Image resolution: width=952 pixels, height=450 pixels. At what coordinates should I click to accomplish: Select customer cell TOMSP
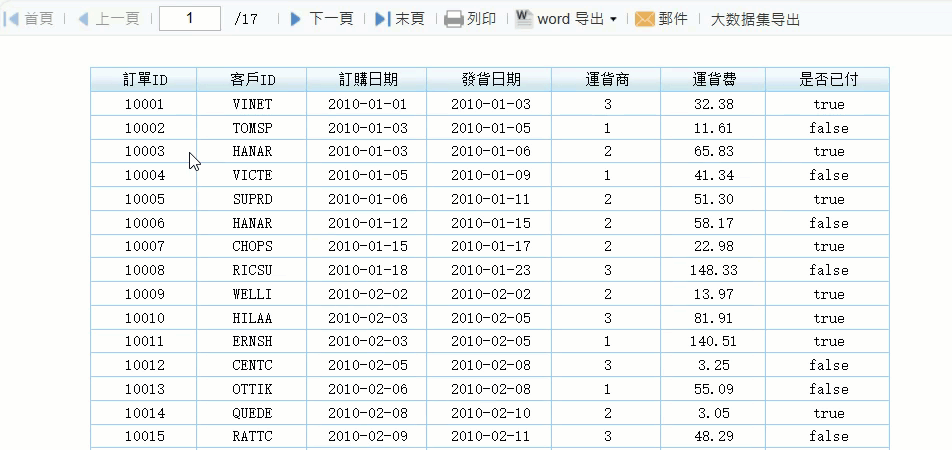(252, 128)
